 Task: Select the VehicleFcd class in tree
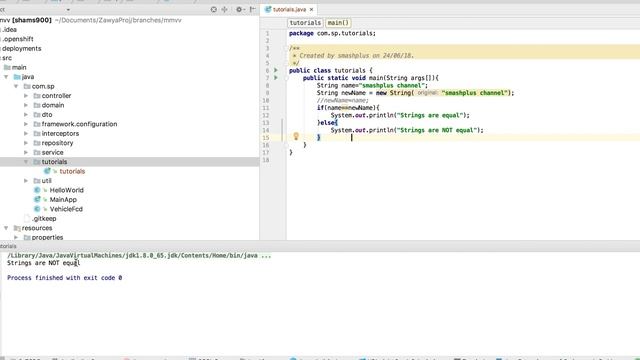66,209
